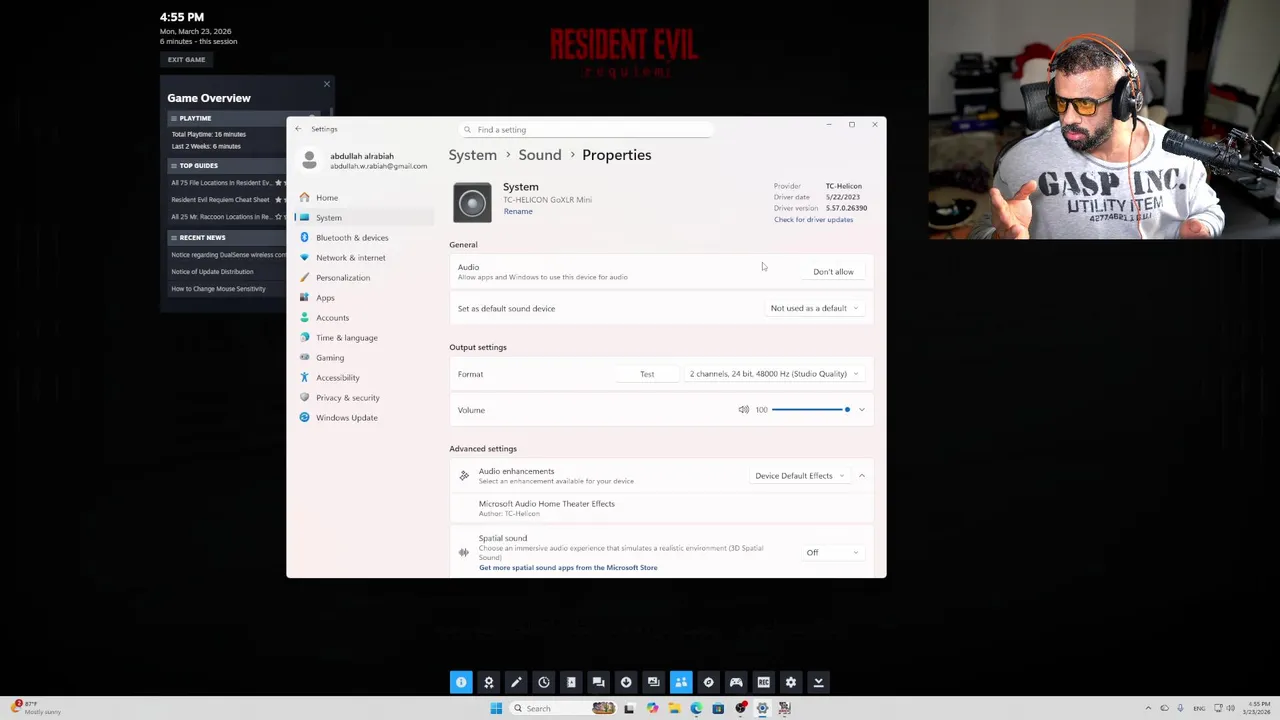Viewport: 1280px width, 720px height.
Task: Open the discussions chat icon in the overlay toolbar
Action: point(598,682)
